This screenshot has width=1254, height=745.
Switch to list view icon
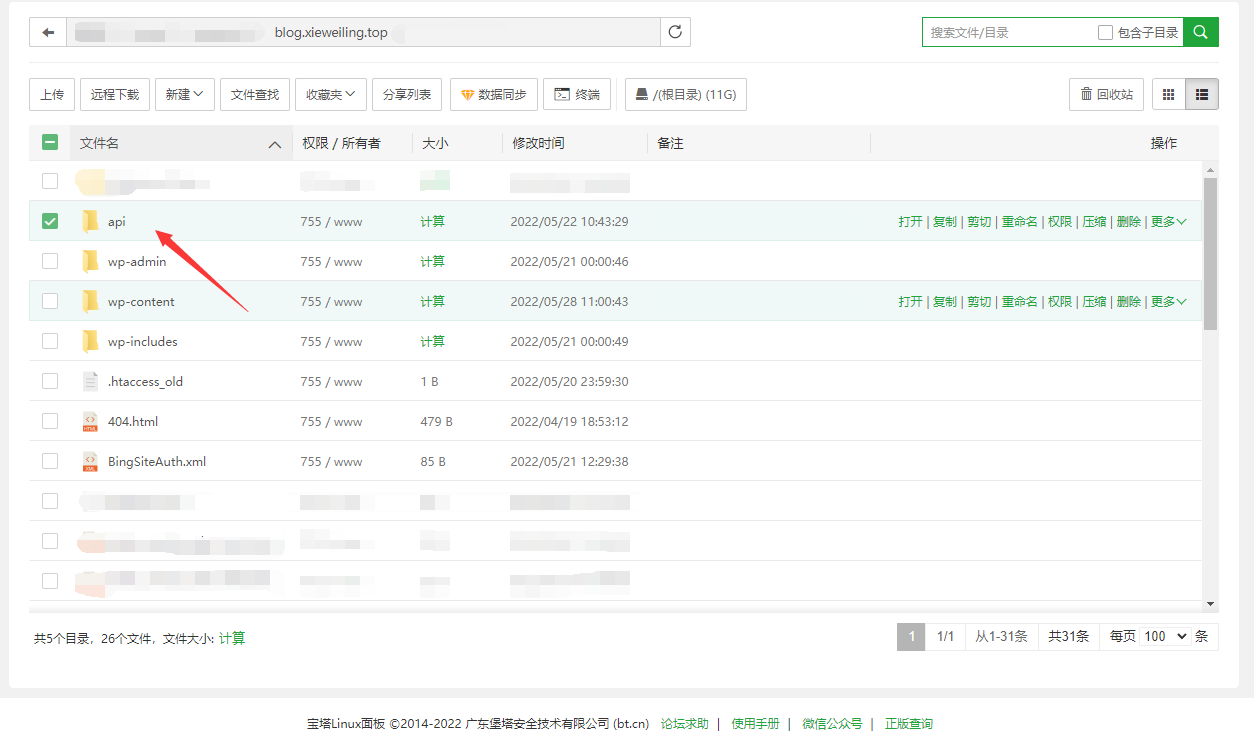click(1202, 94)
